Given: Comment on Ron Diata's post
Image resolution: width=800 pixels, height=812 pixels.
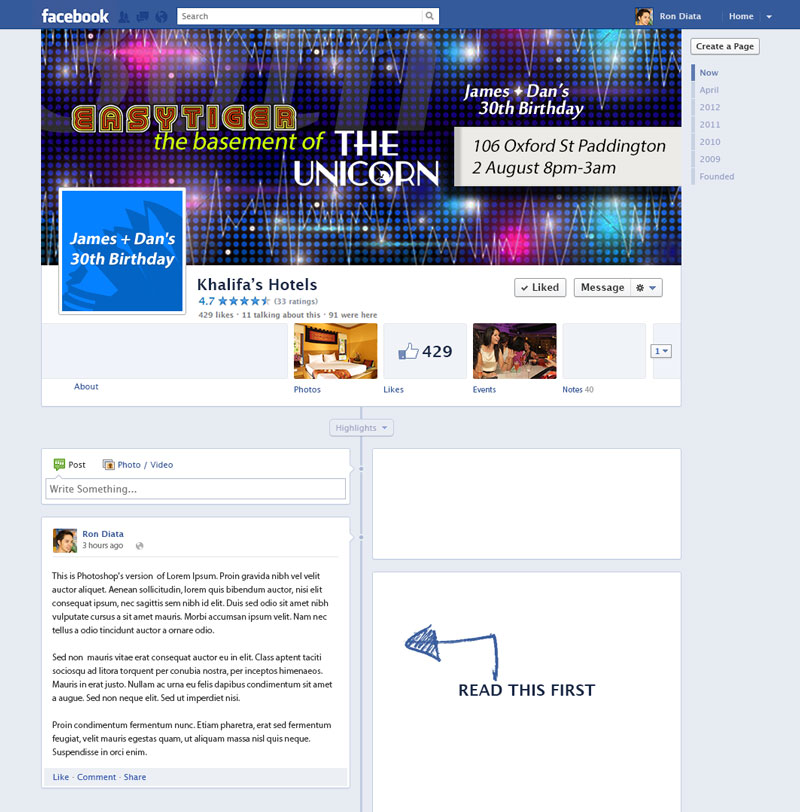Looking at the screenshot, I should click(x=96, y=777).
